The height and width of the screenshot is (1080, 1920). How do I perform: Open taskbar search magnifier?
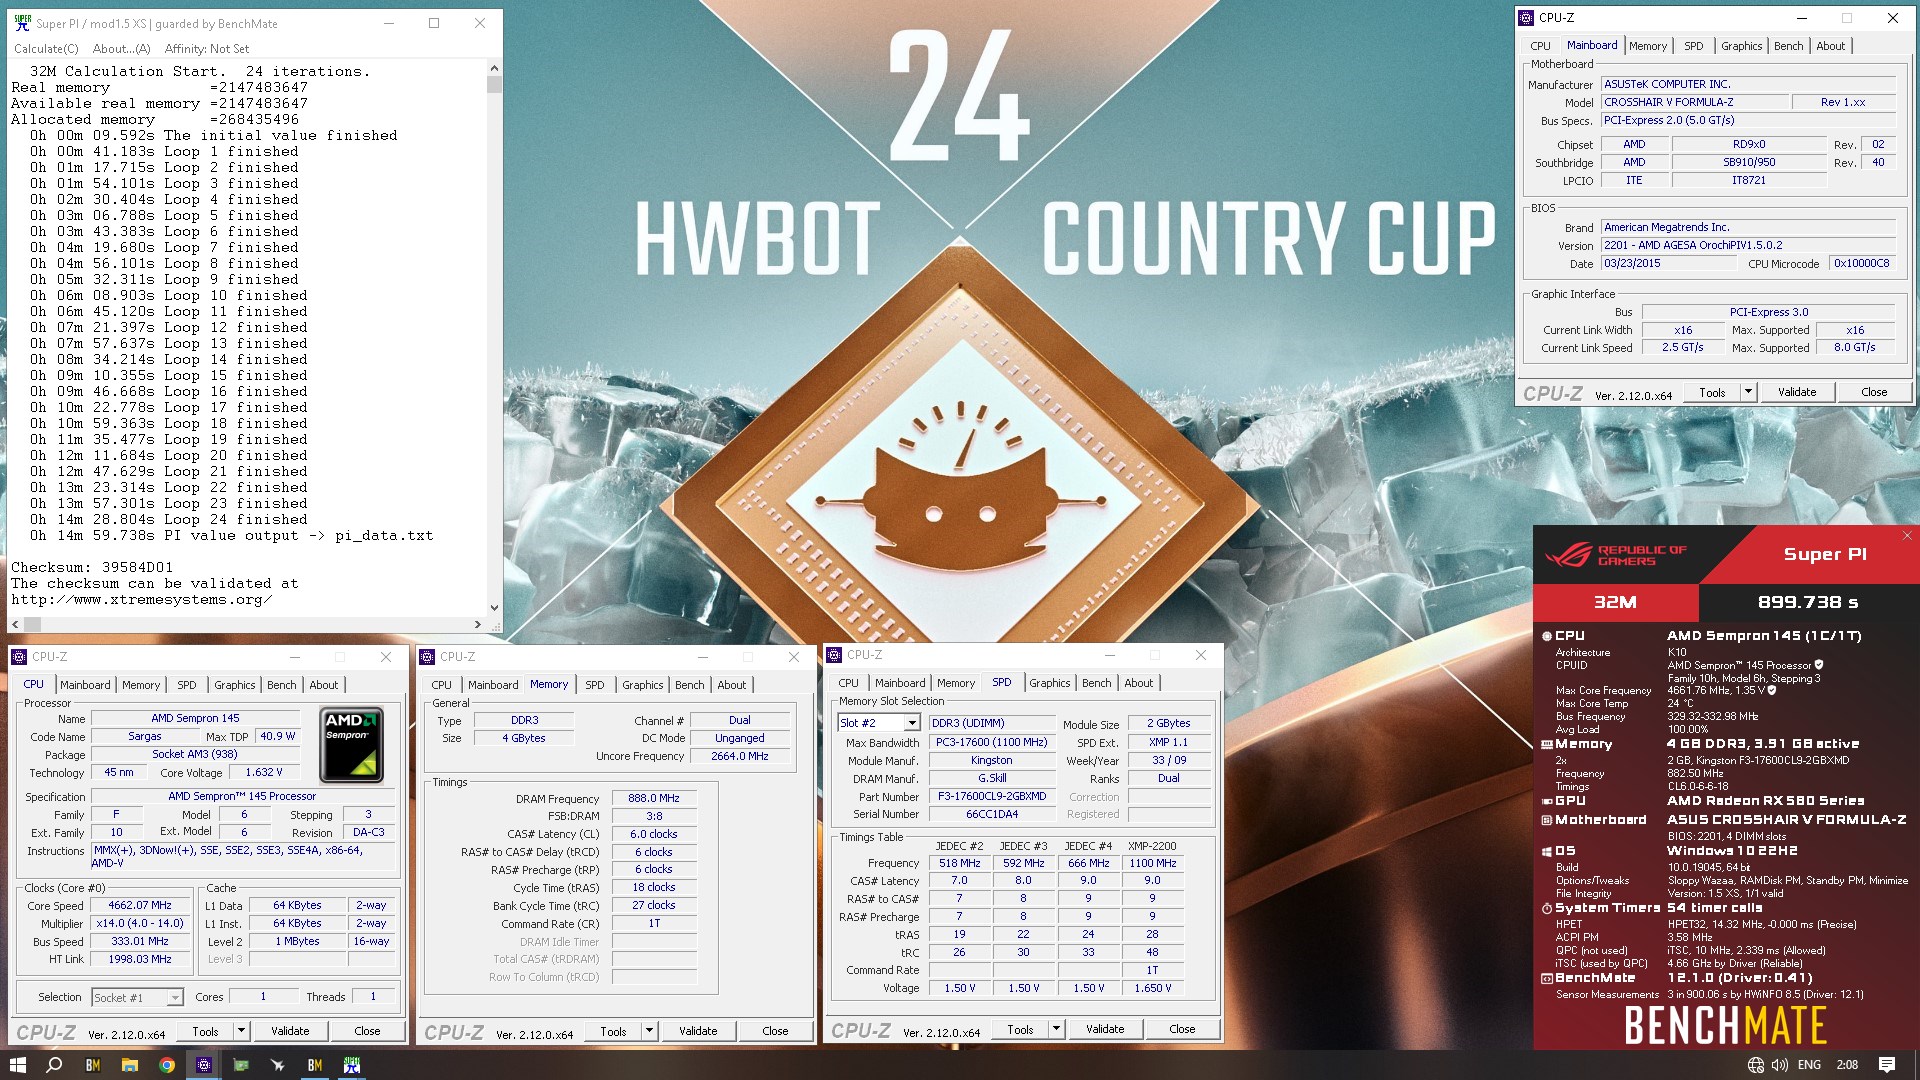click(54, 1065)
